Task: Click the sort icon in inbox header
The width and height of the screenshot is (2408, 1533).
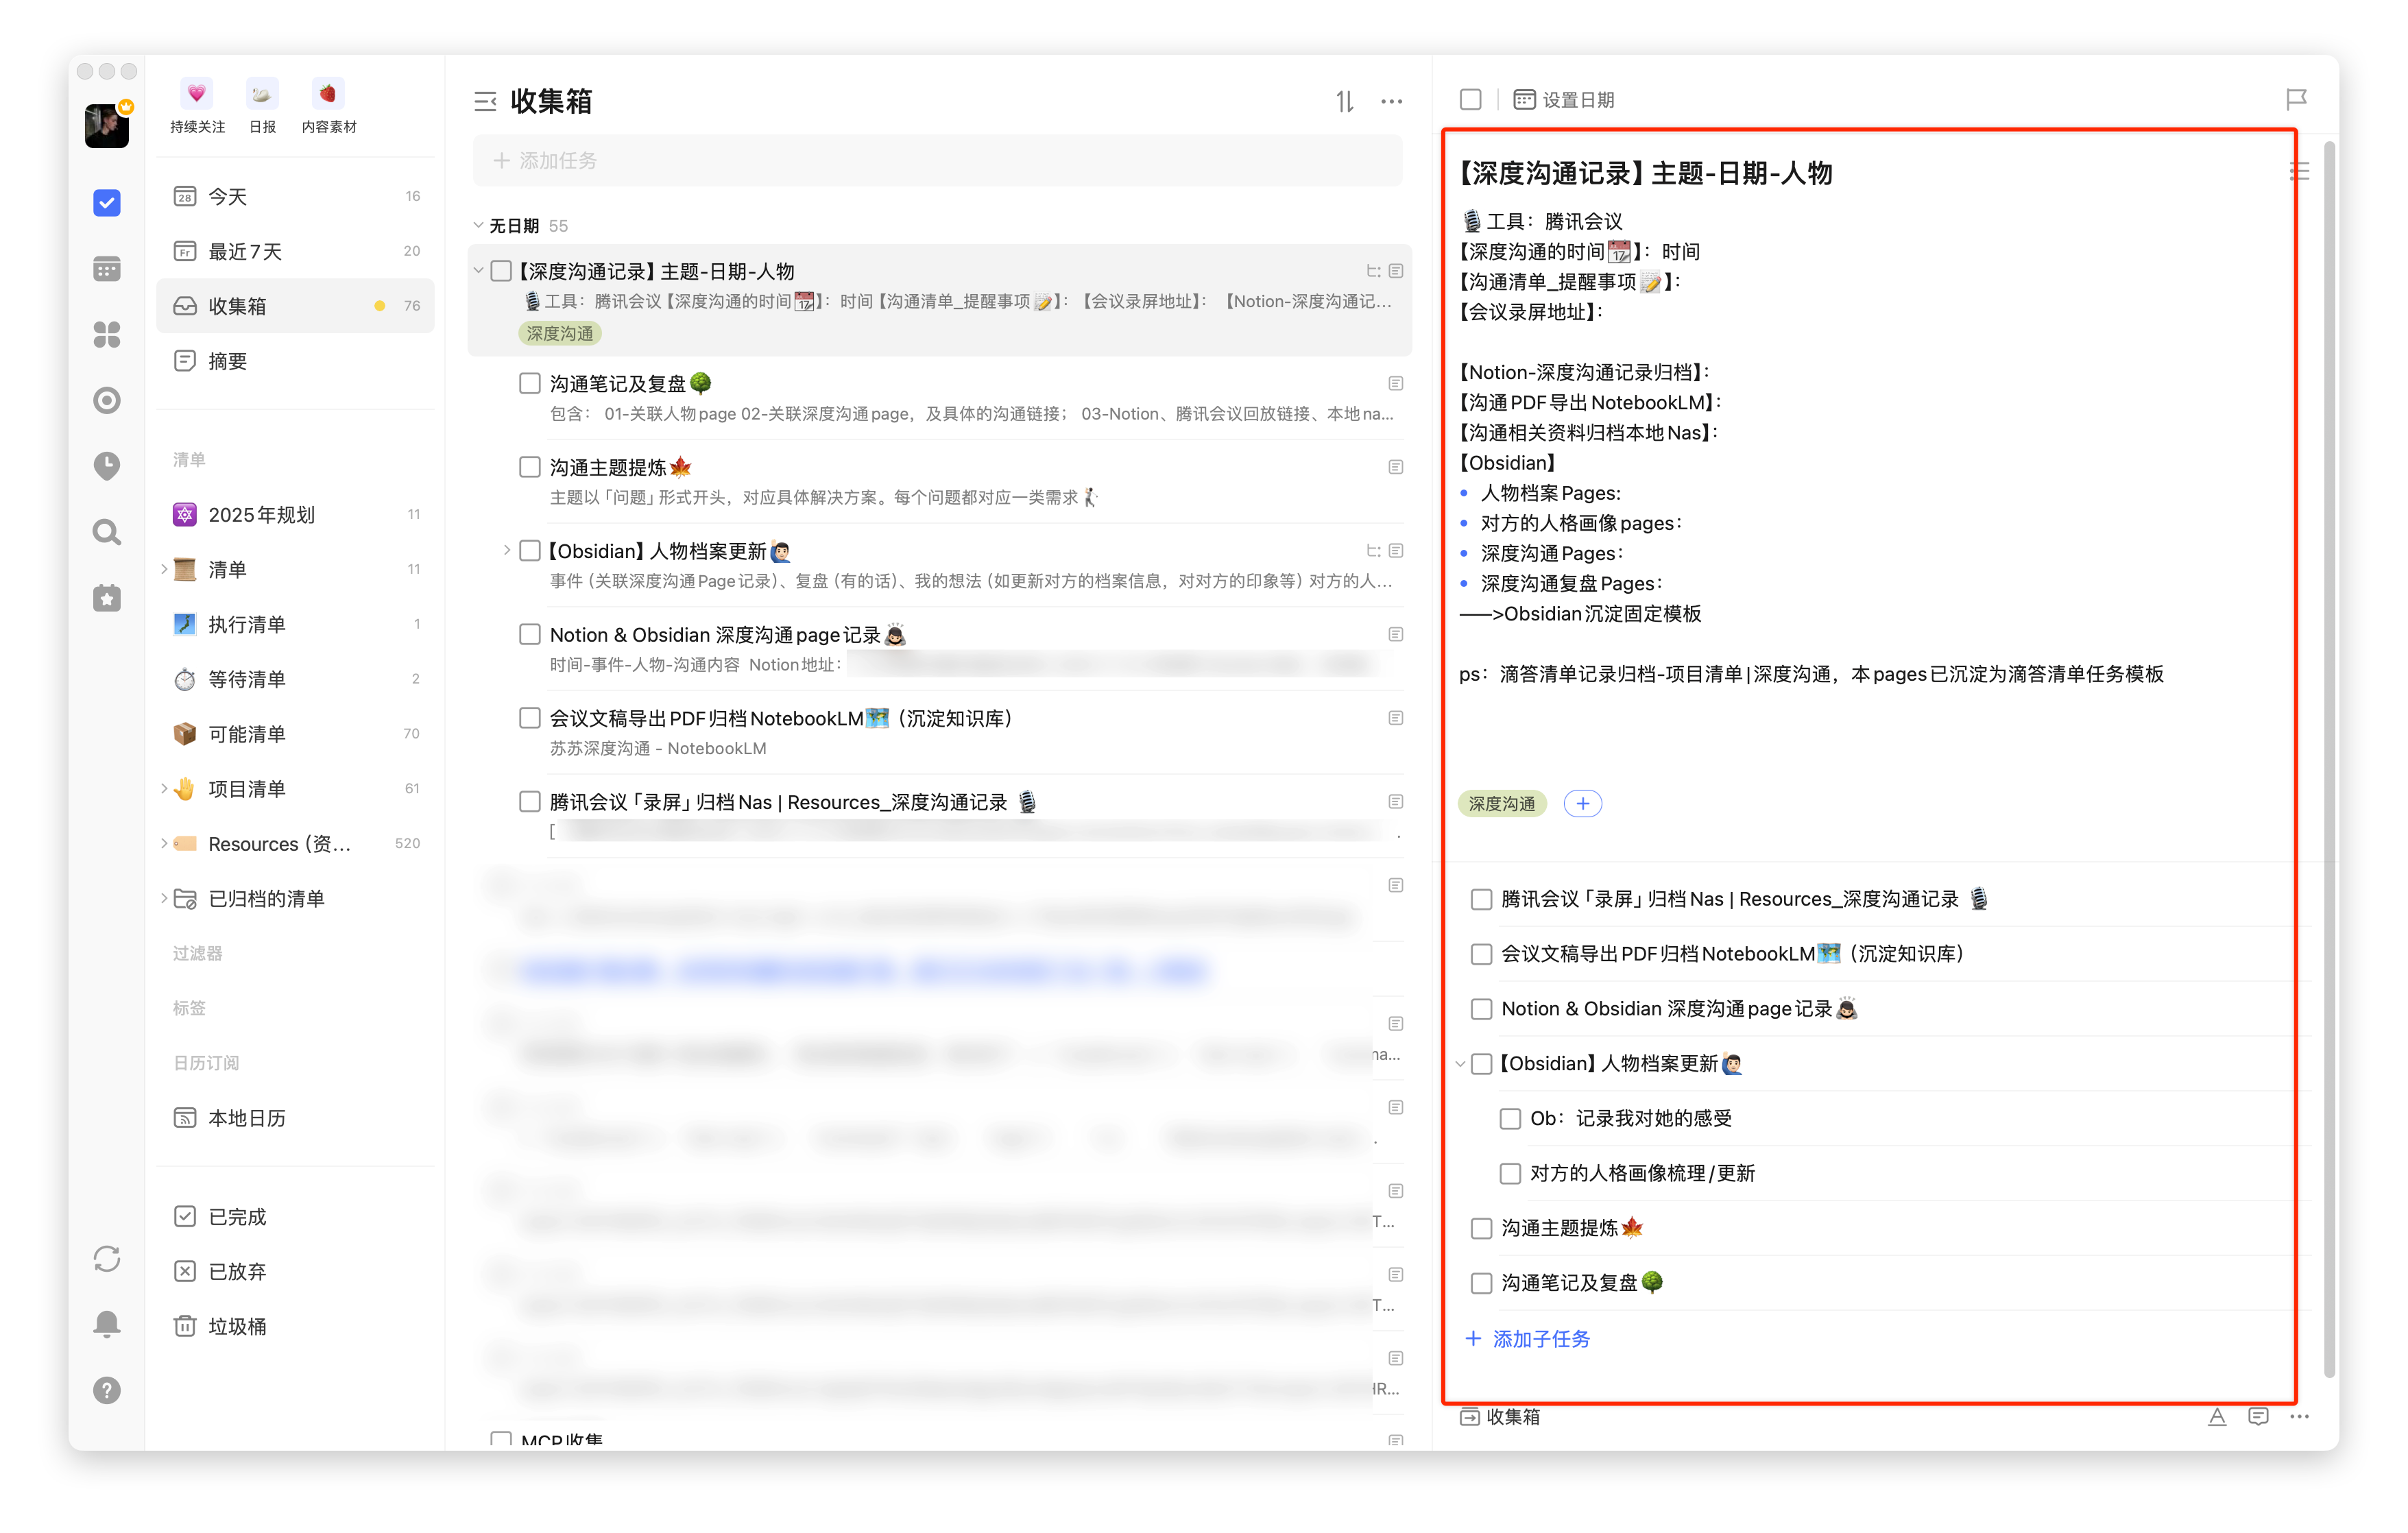Action: click(1345, 101)
